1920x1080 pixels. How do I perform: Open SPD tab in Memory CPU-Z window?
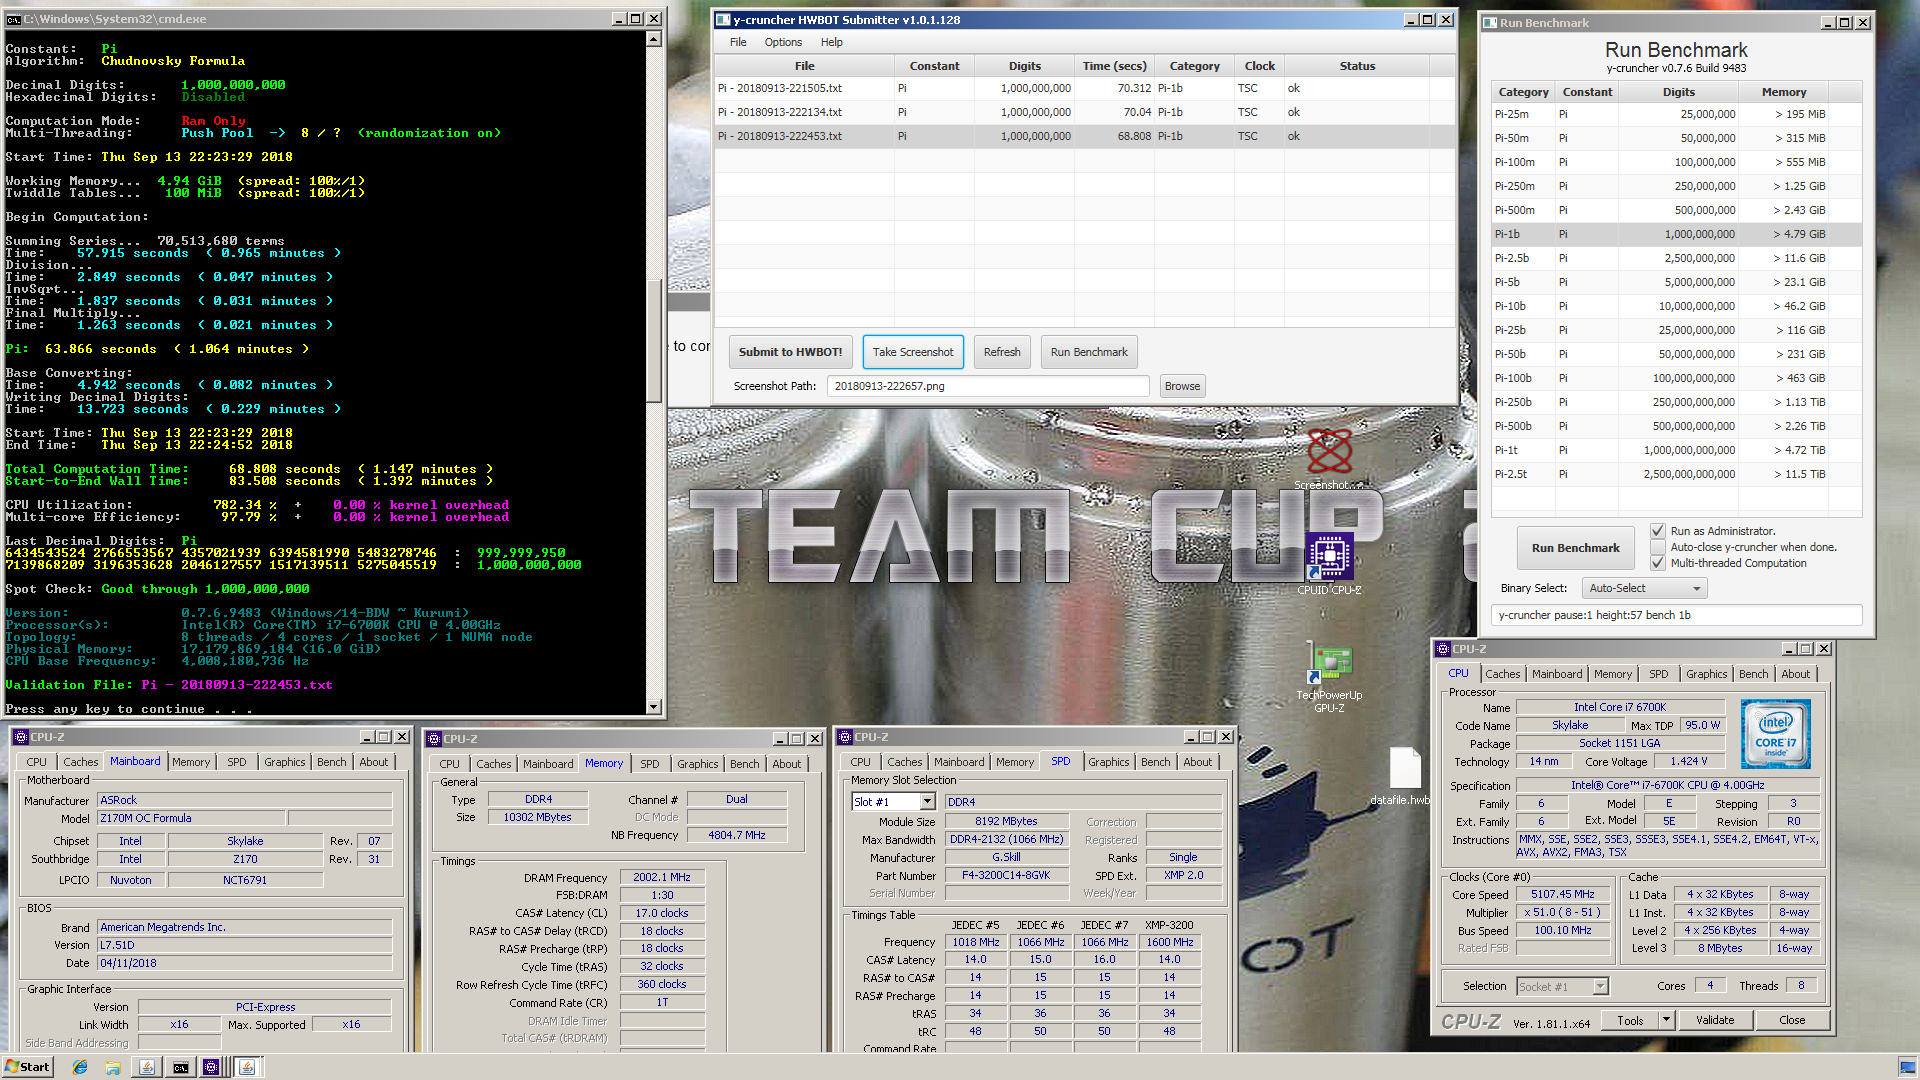[x=650, y=764]
